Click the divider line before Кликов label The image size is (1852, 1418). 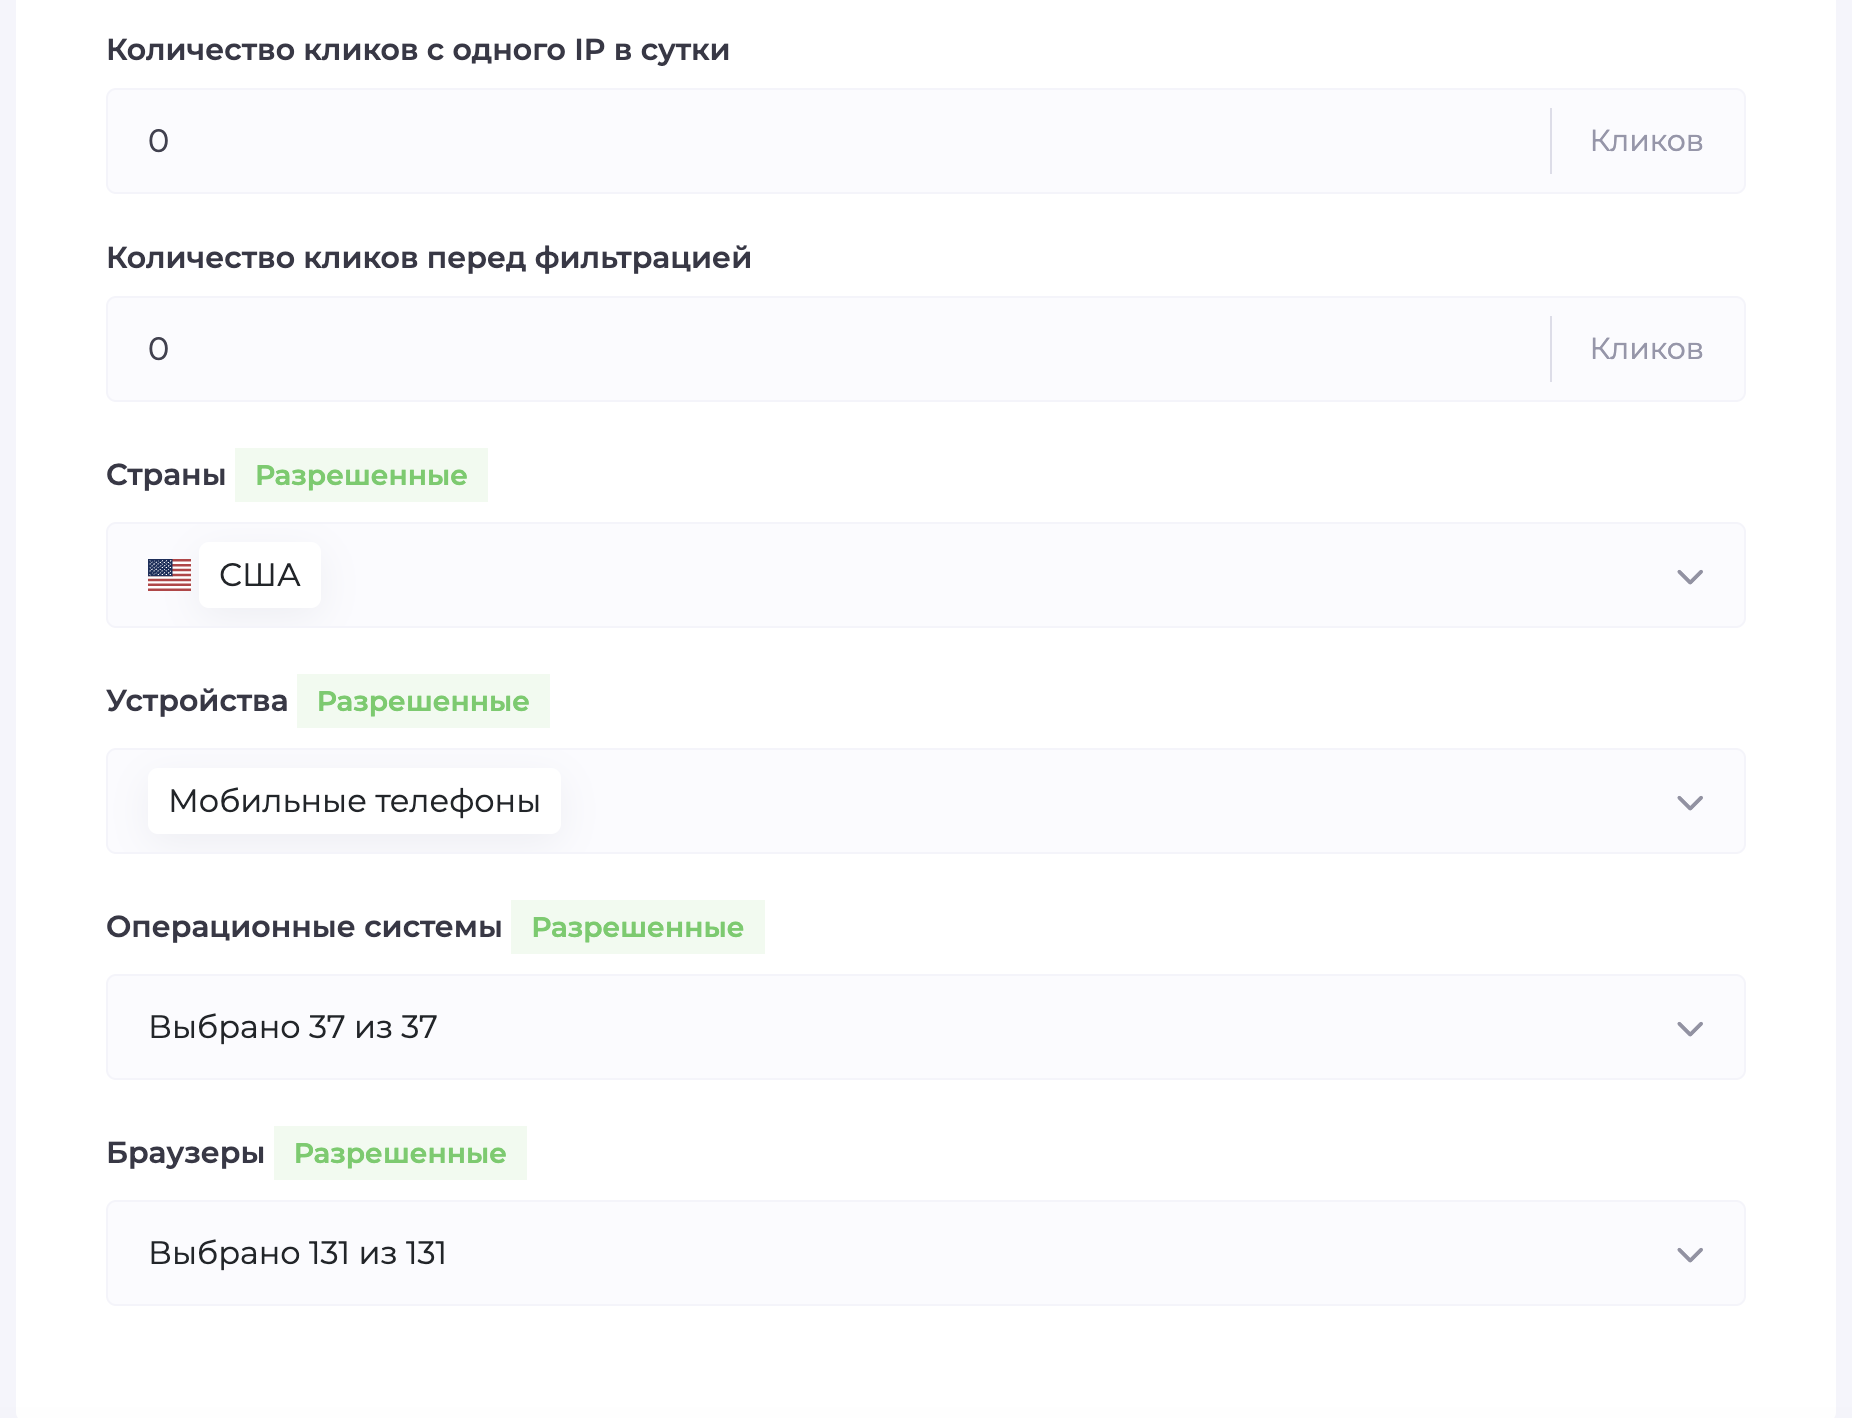[1551, 140]
